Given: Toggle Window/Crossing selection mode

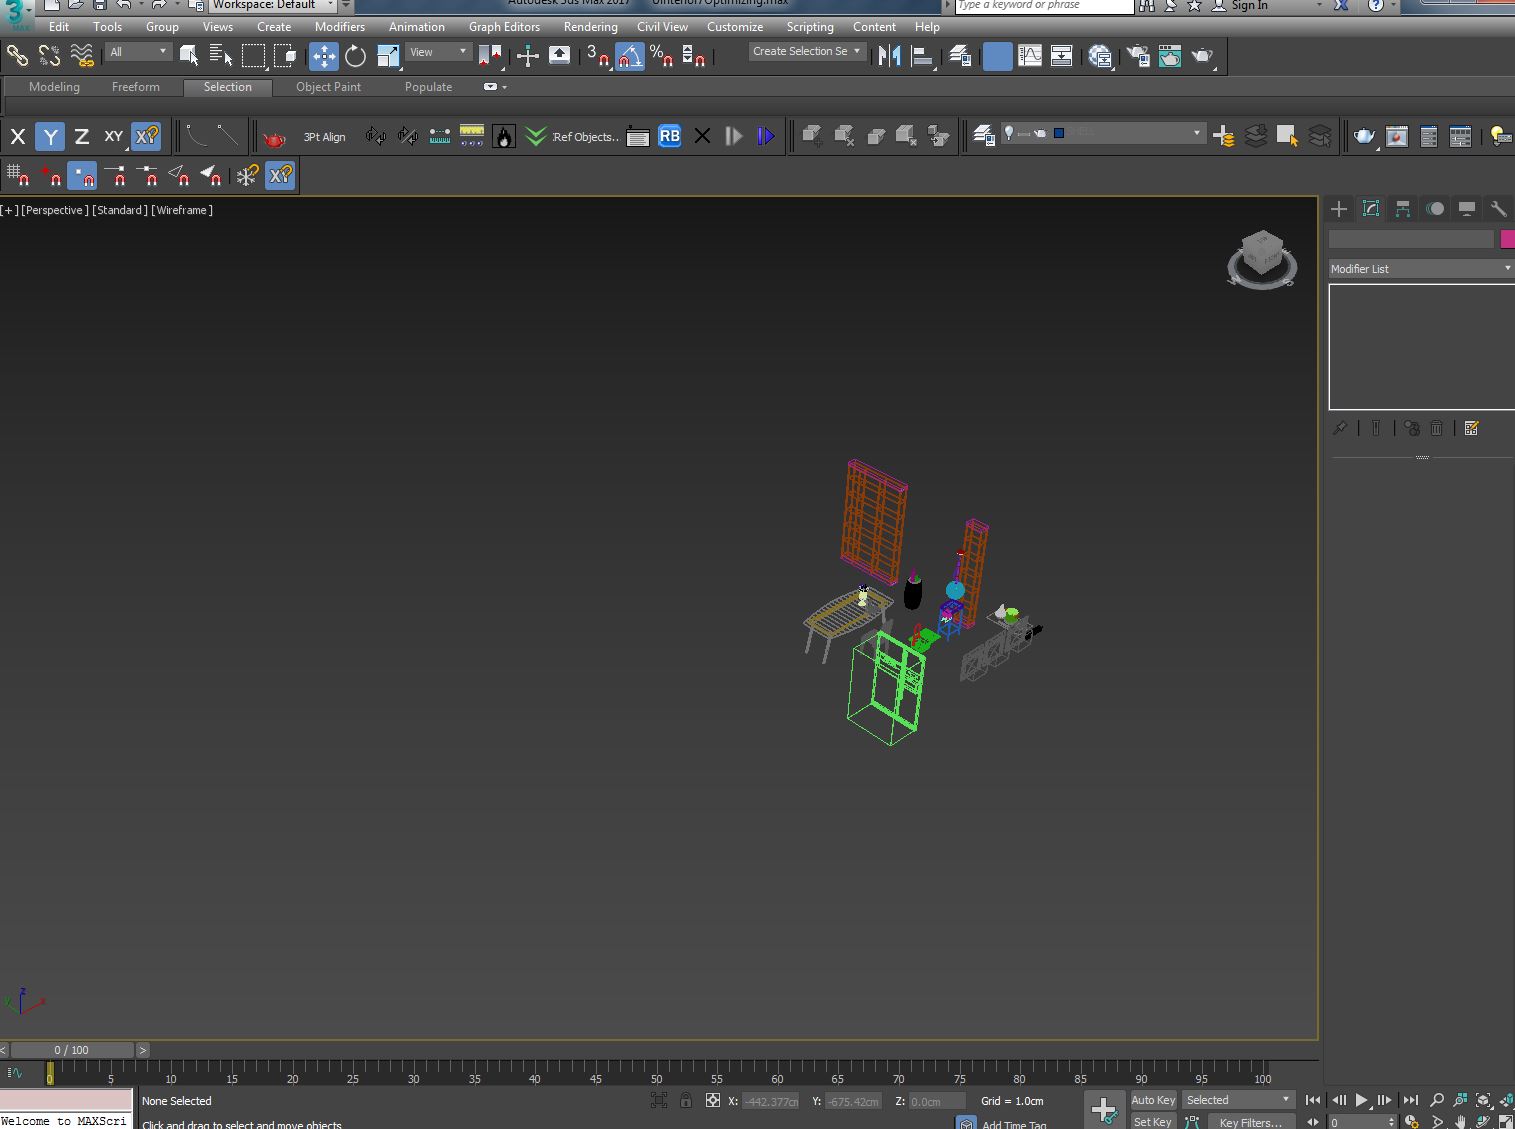Looking at the screenshot, I should tap(285, 55).
